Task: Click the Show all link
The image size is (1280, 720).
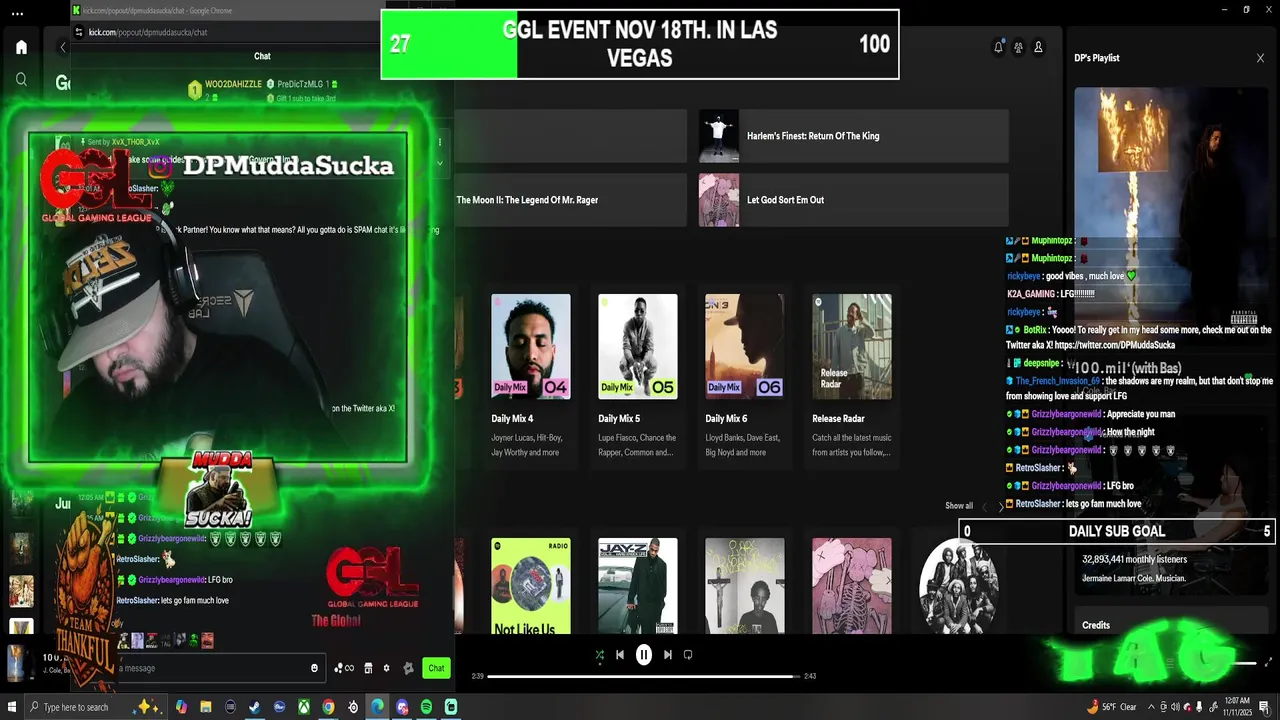Action: click(958, 506)
